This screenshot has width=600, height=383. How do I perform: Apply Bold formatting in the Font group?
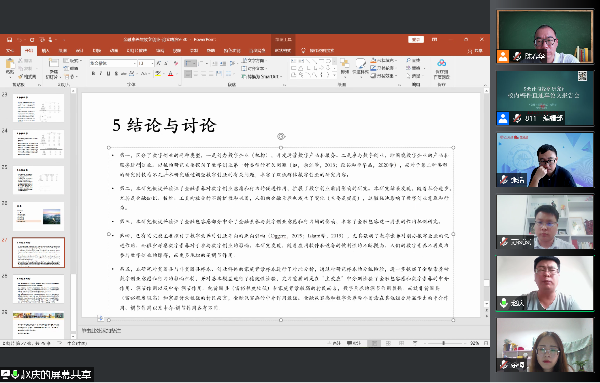point(93,73)
